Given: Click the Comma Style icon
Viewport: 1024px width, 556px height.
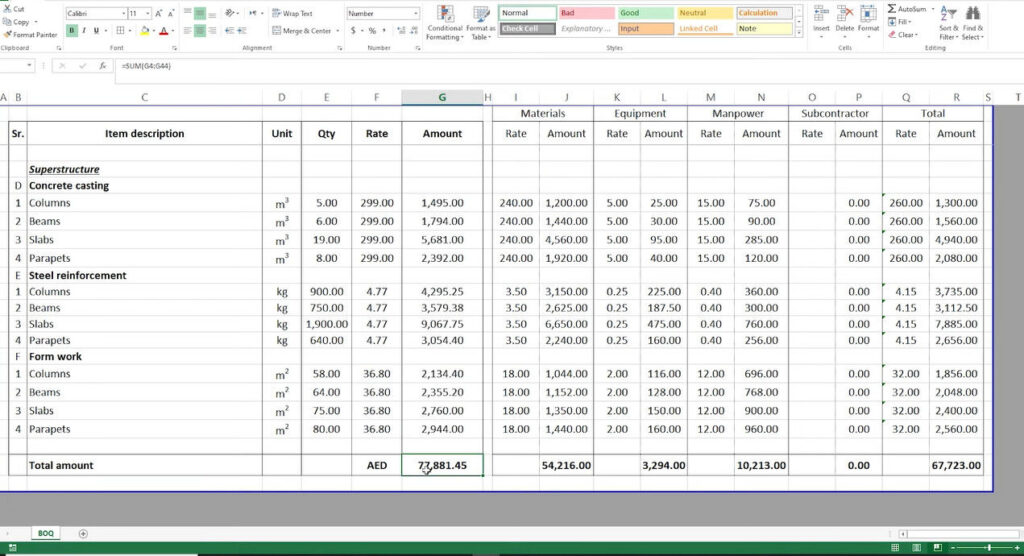Looking at the screenshot, I should (x=384, y=30).
